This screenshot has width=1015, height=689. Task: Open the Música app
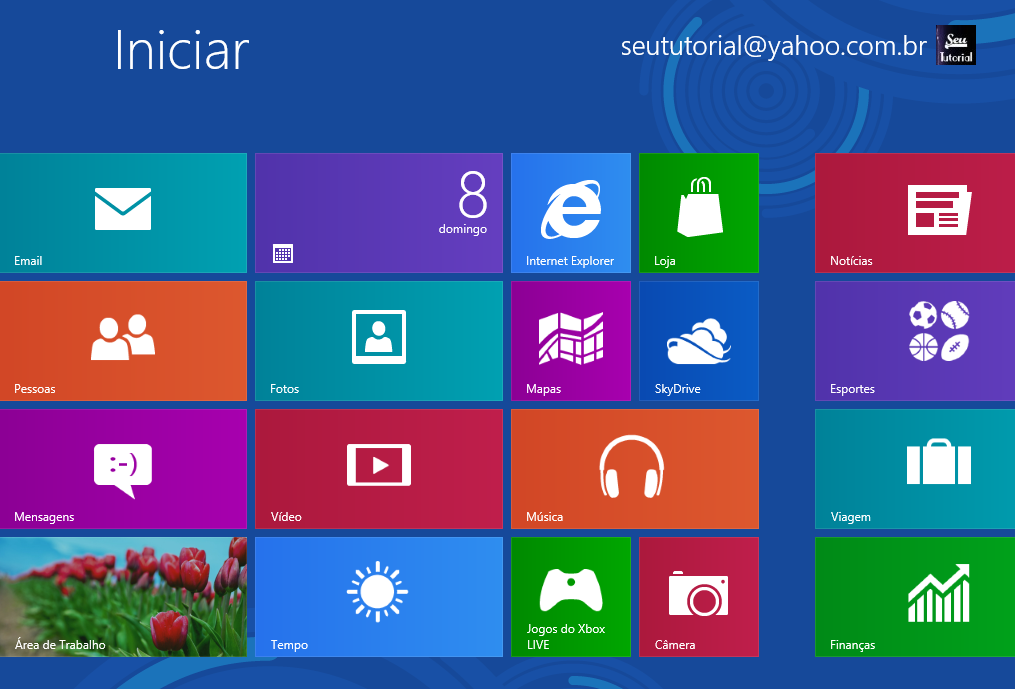[x=634, y=468]
